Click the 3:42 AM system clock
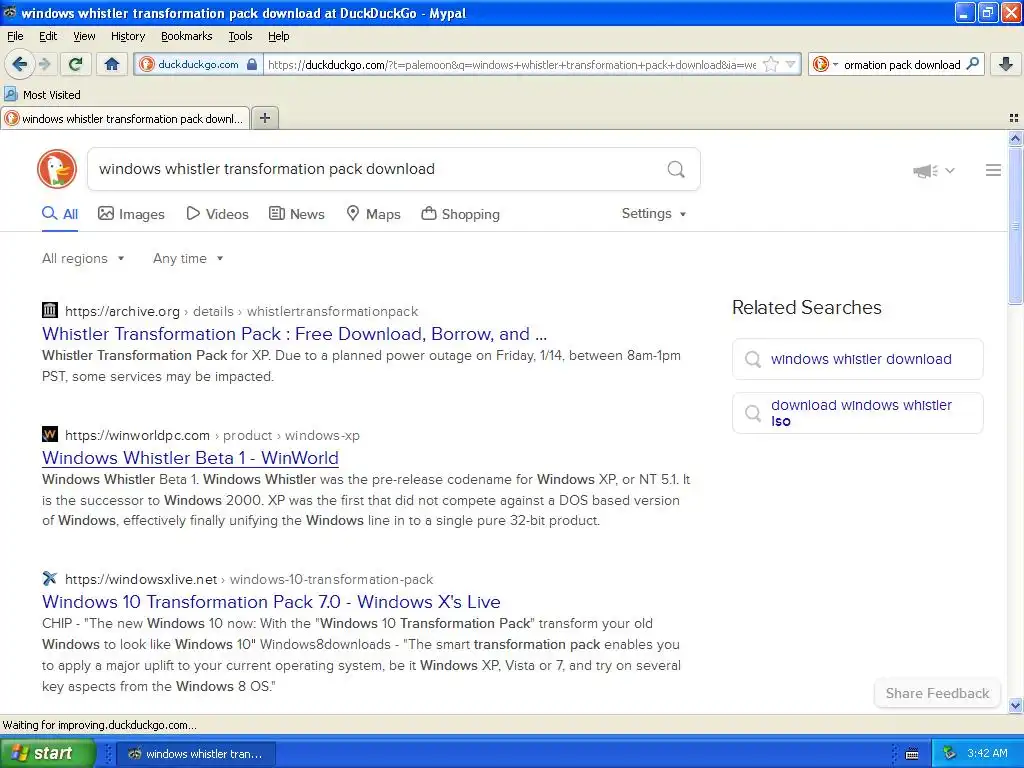Viewport: 1024px width, 768px height. pos(987,753)
